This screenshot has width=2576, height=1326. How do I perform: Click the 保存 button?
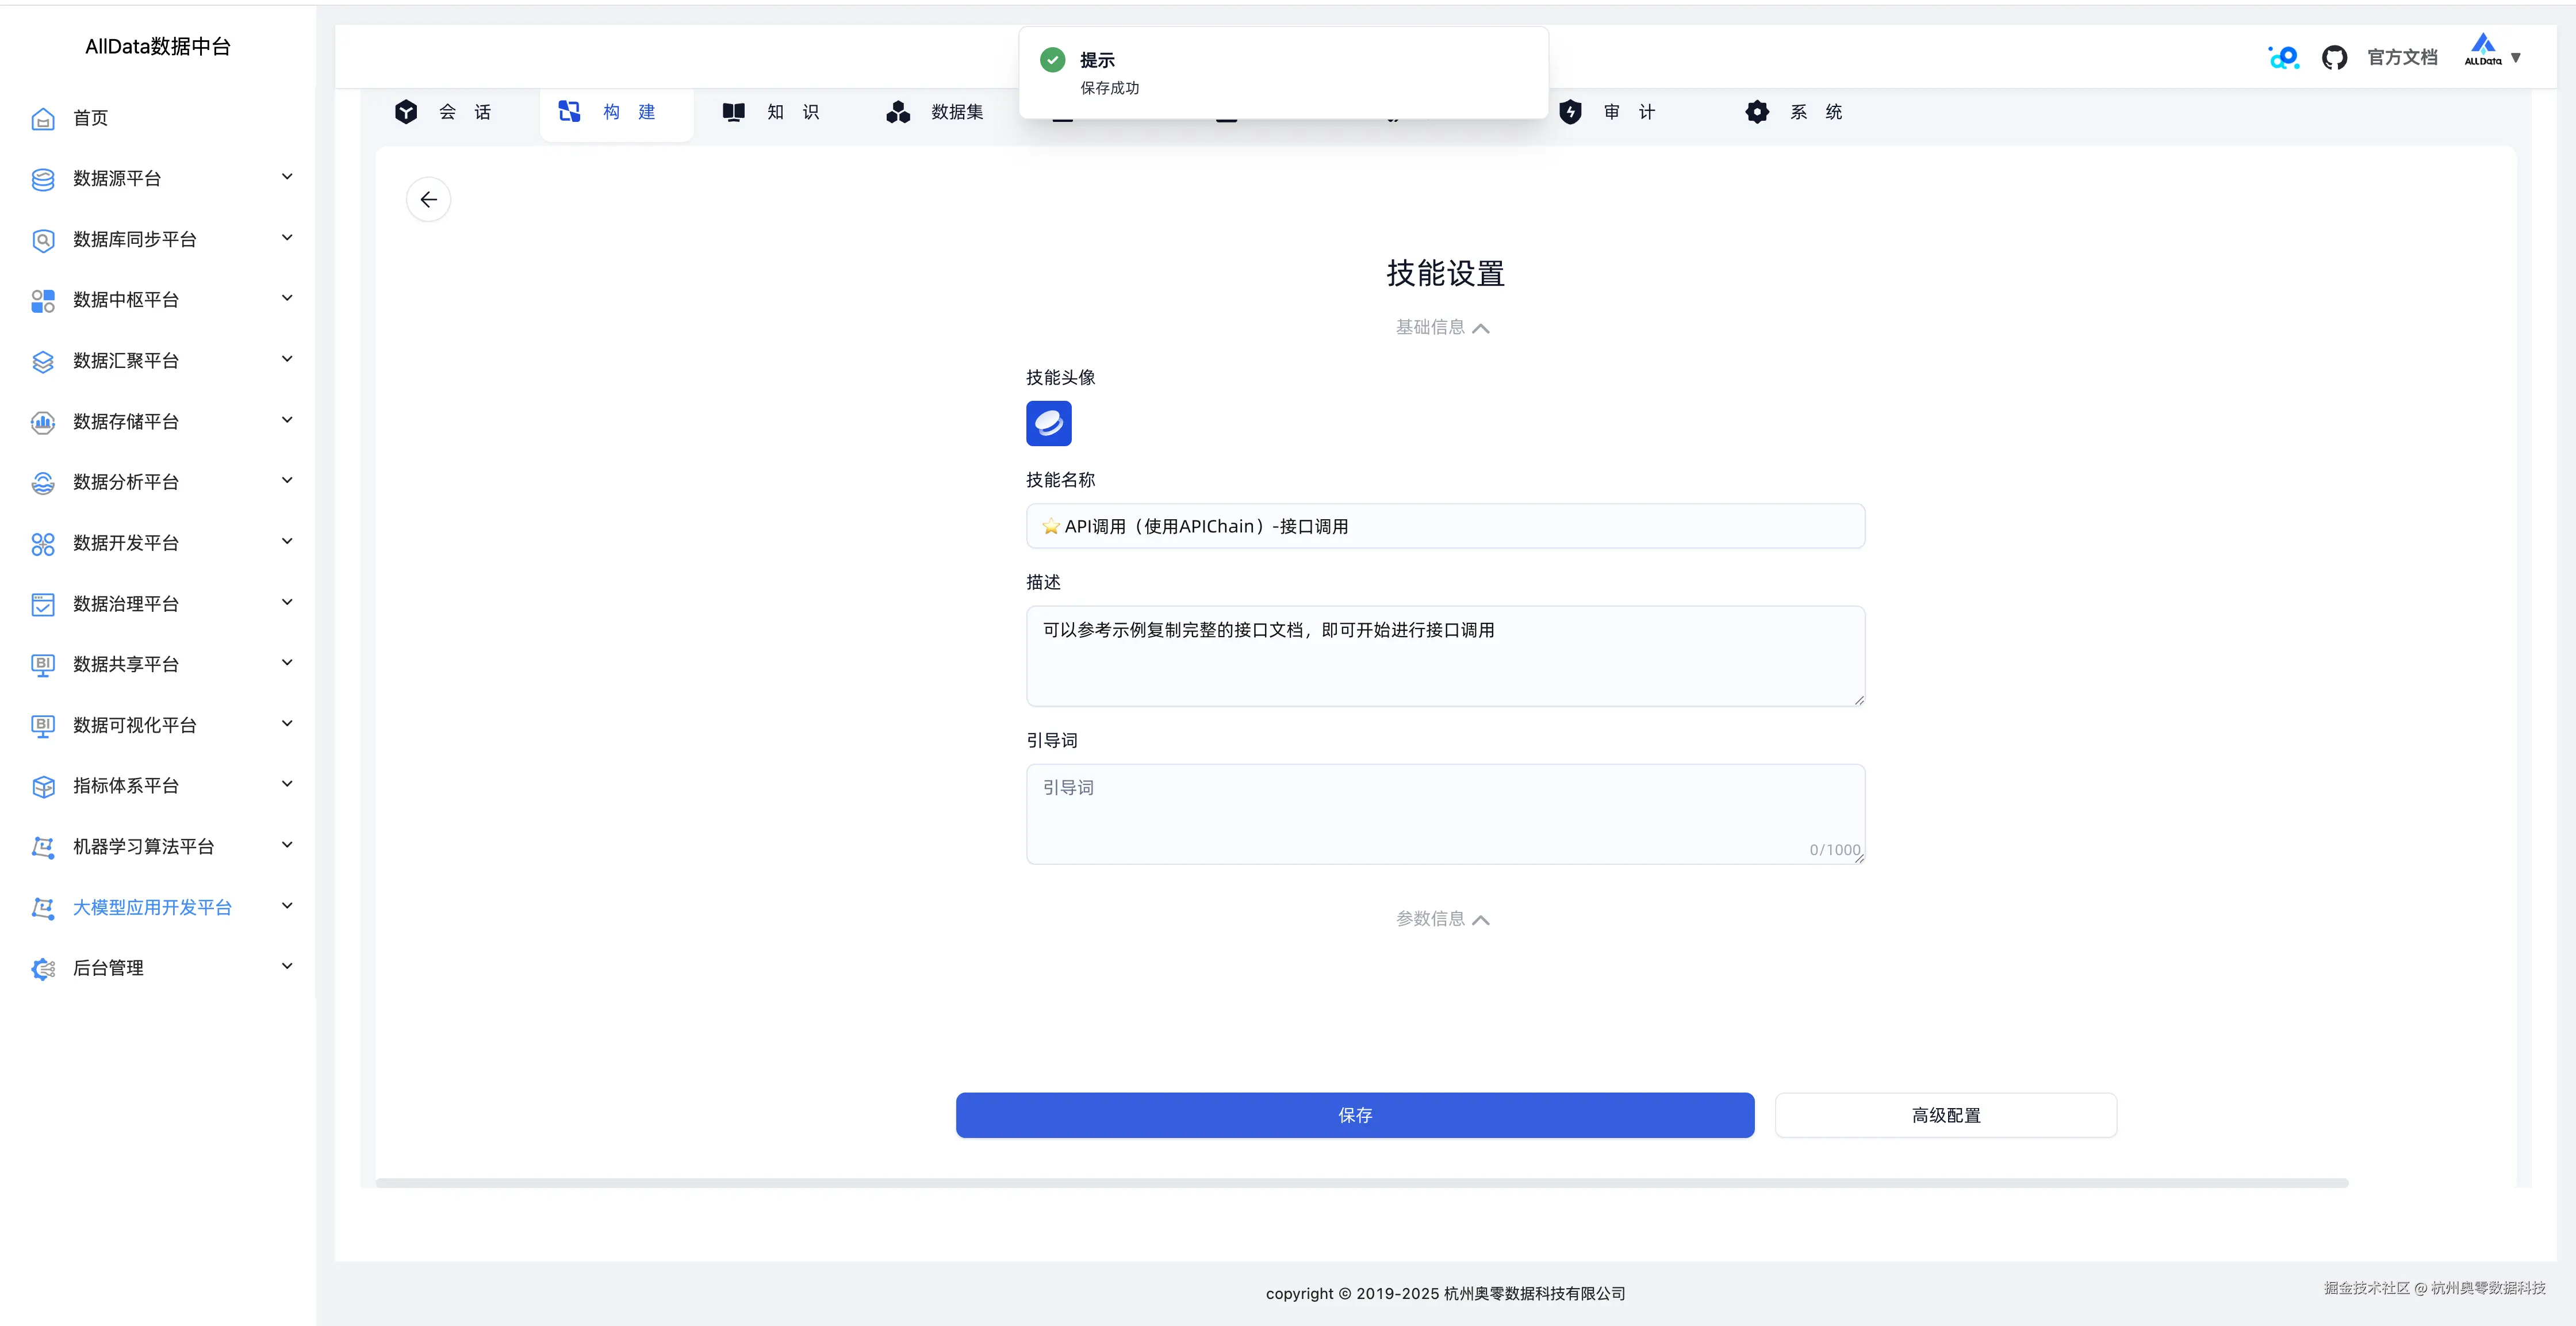1354,1115
